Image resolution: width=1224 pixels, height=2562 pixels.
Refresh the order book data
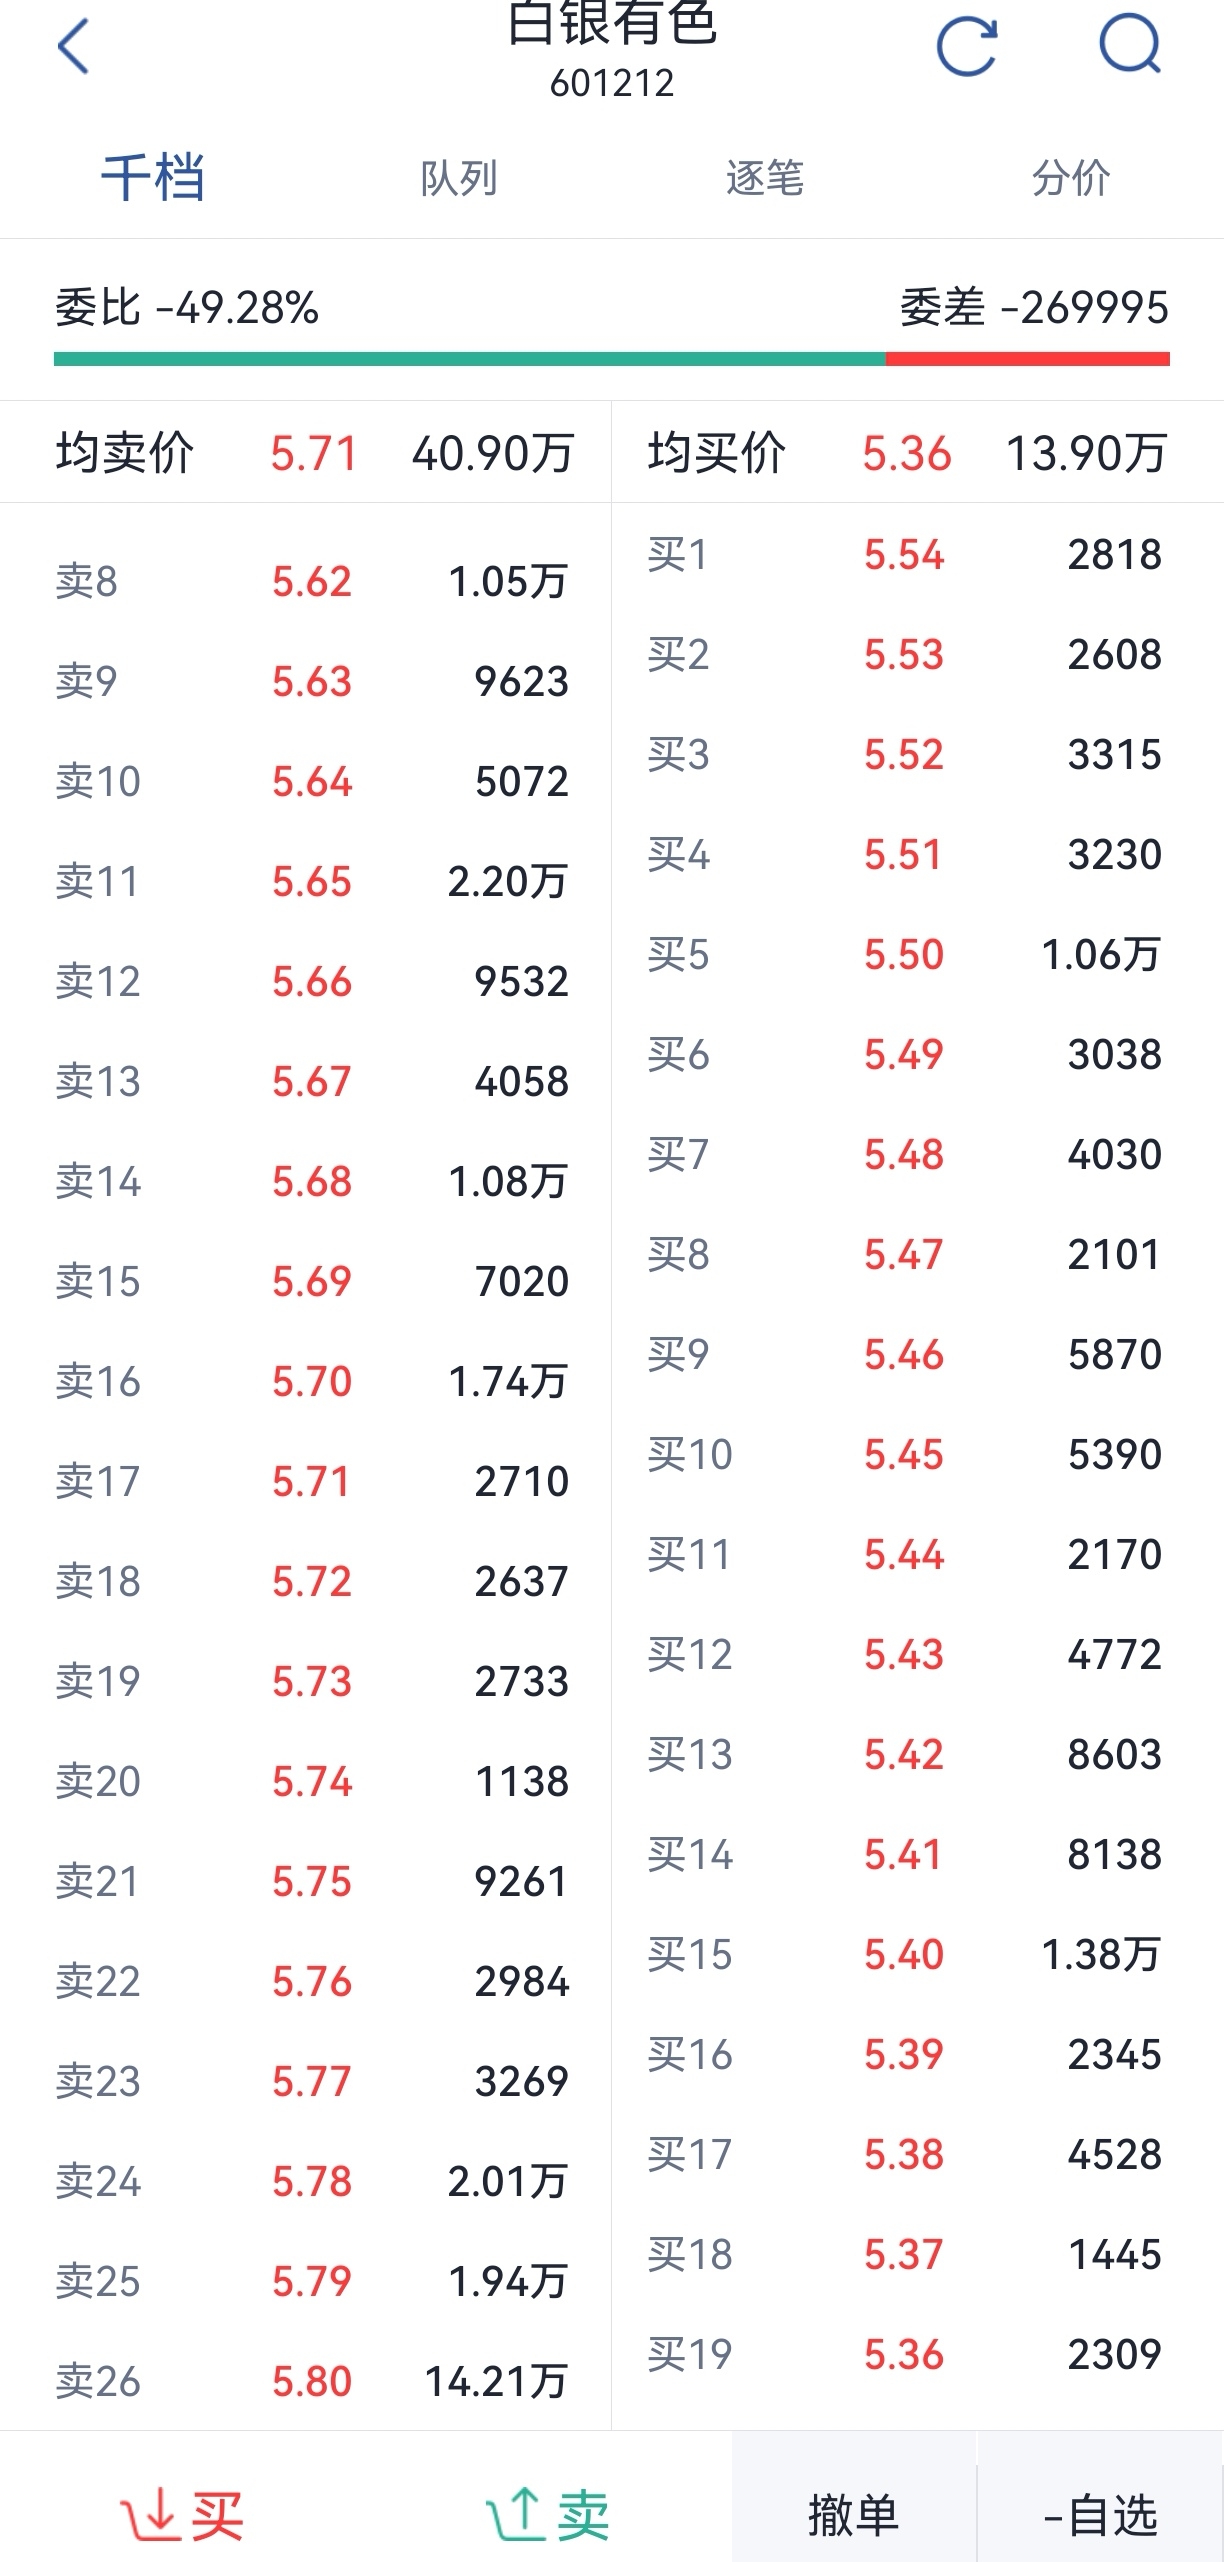click(x=967, y=46)
